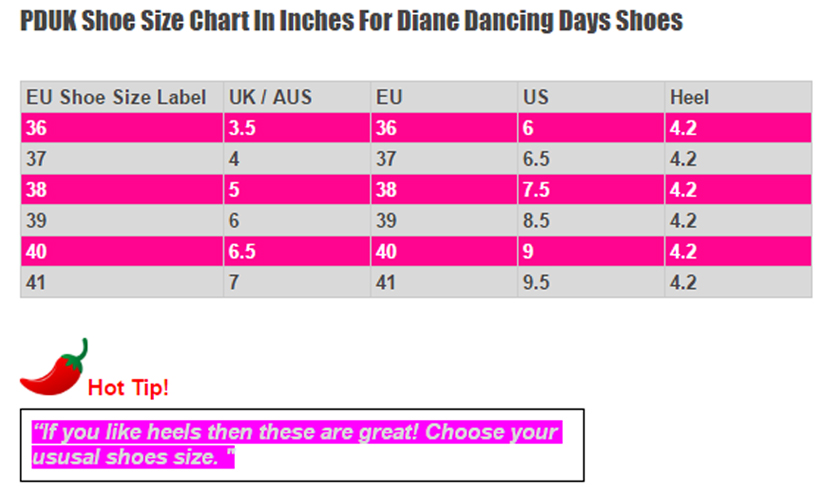
Task: Select US size 7.5 cell
Action: pos(591,190)
